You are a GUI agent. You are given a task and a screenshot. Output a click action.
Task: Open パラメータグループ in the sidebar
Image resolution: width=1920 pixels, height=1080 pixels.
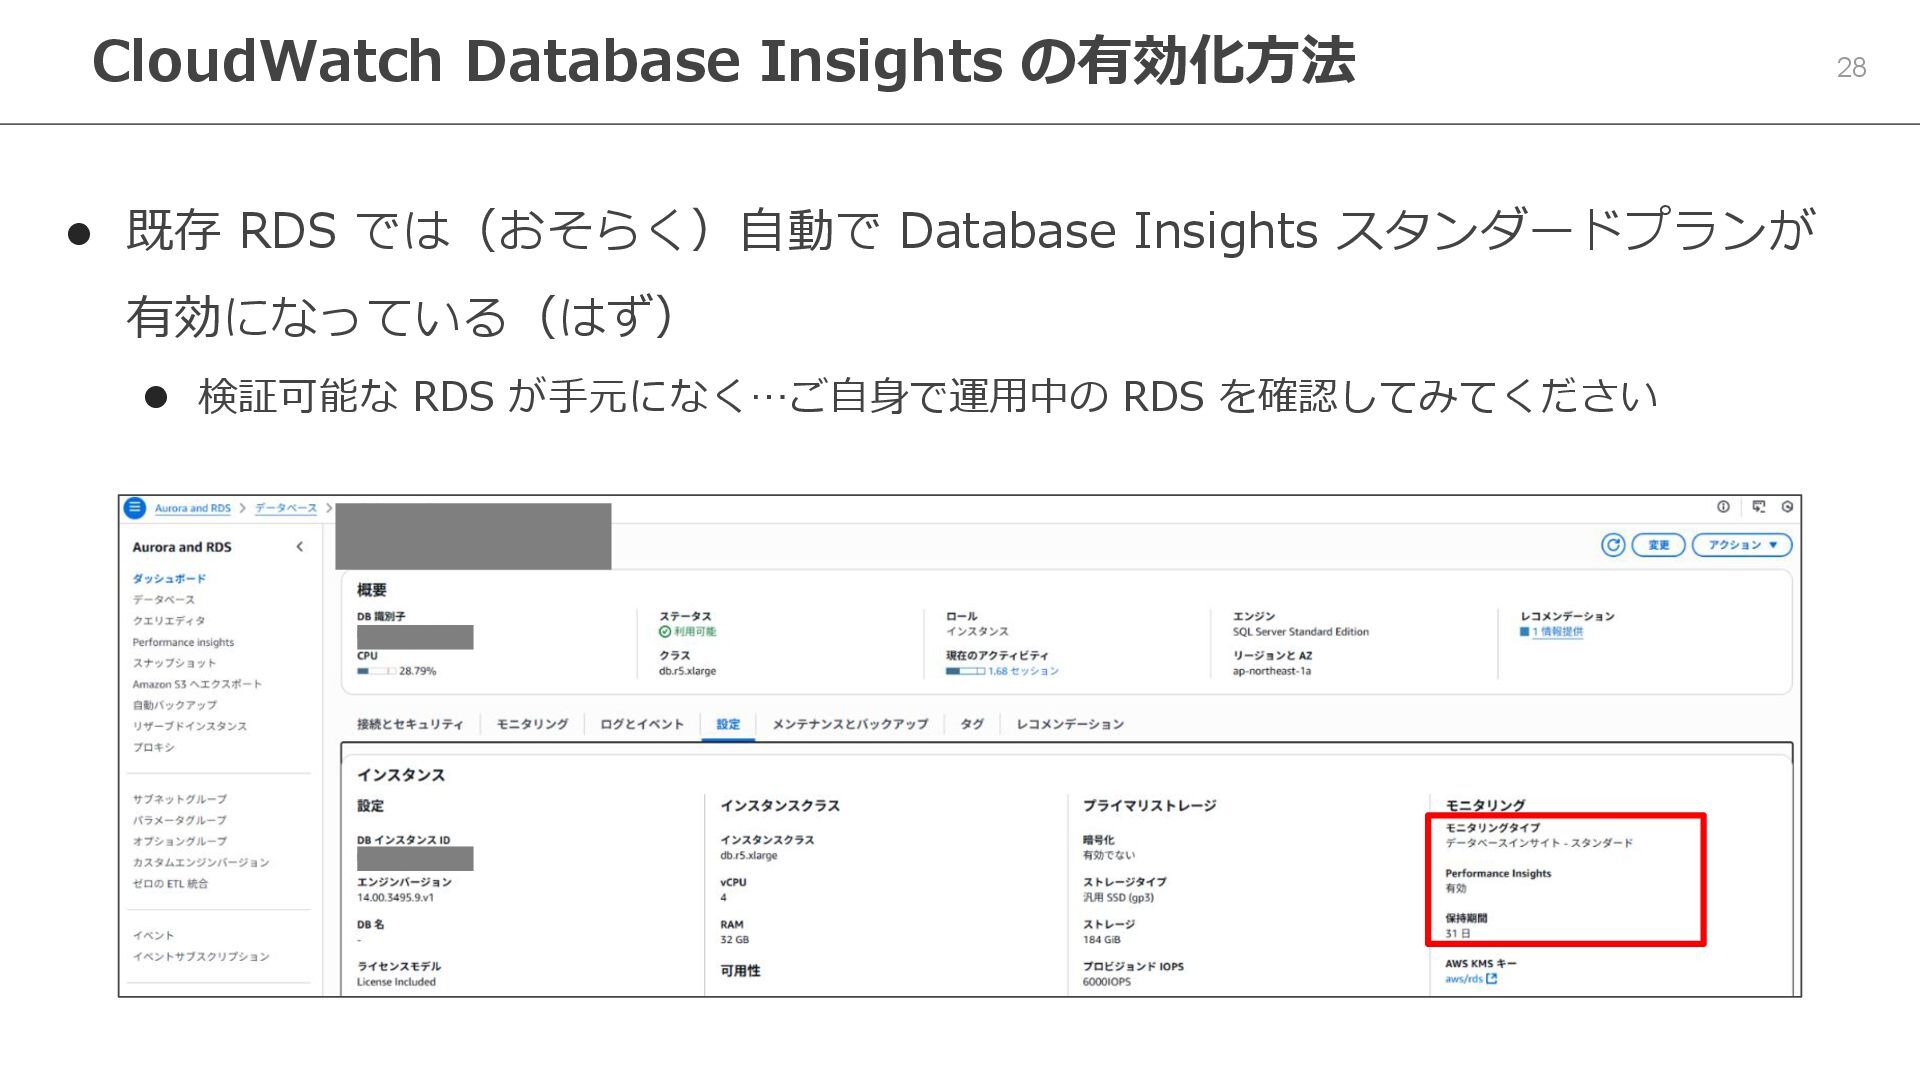pos(180,820)
